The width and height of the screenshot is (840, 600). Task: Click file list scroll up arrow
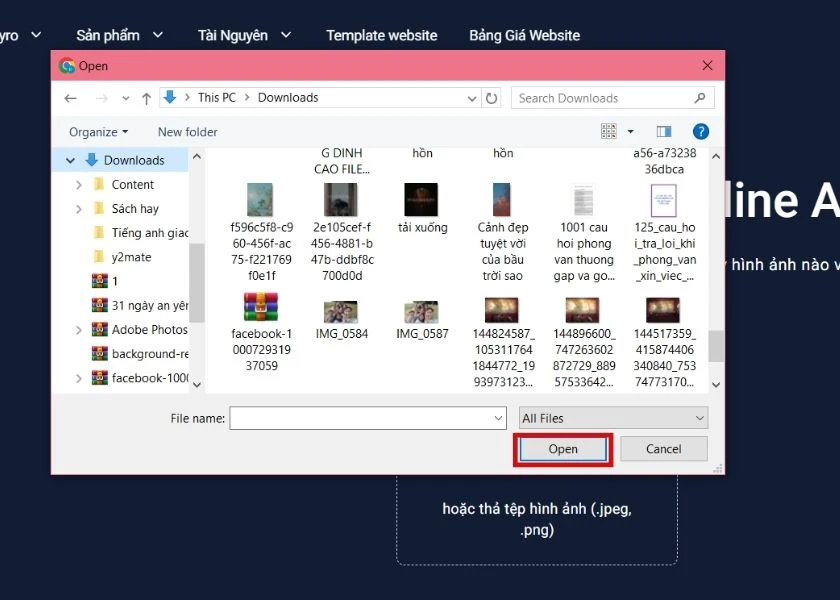tap(716, 156)
